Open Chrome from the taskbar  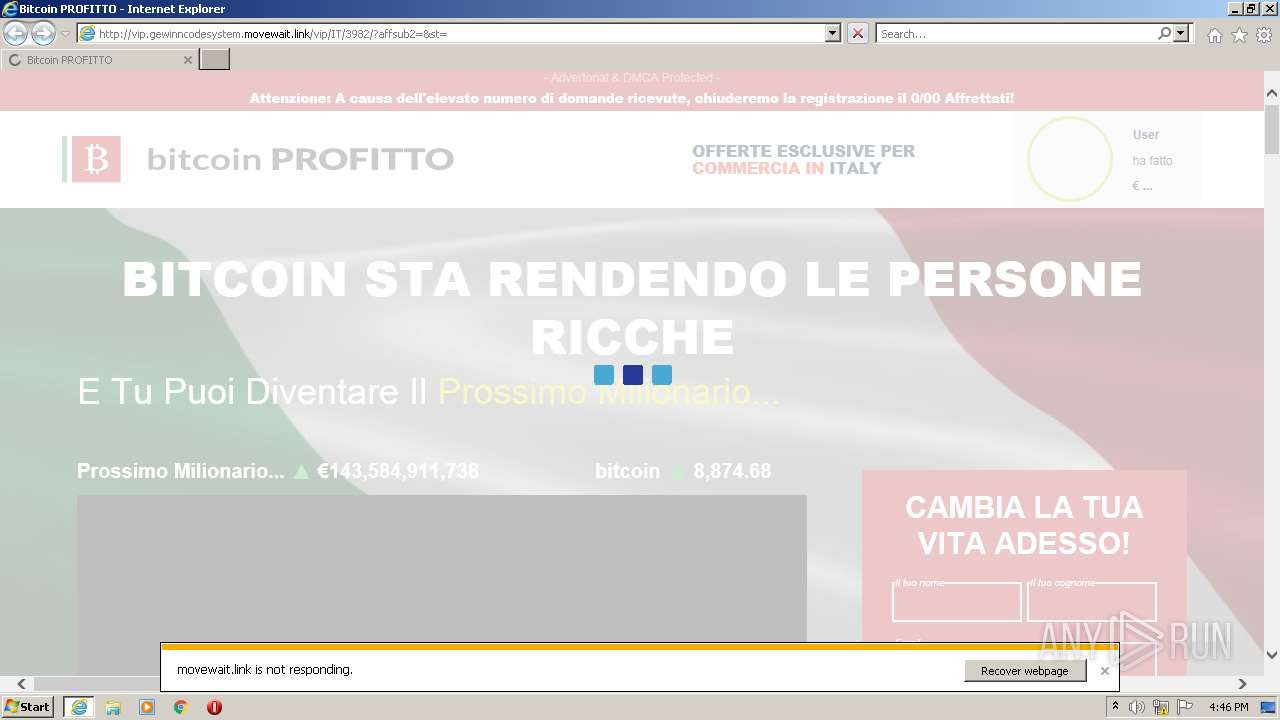(181, 707)
